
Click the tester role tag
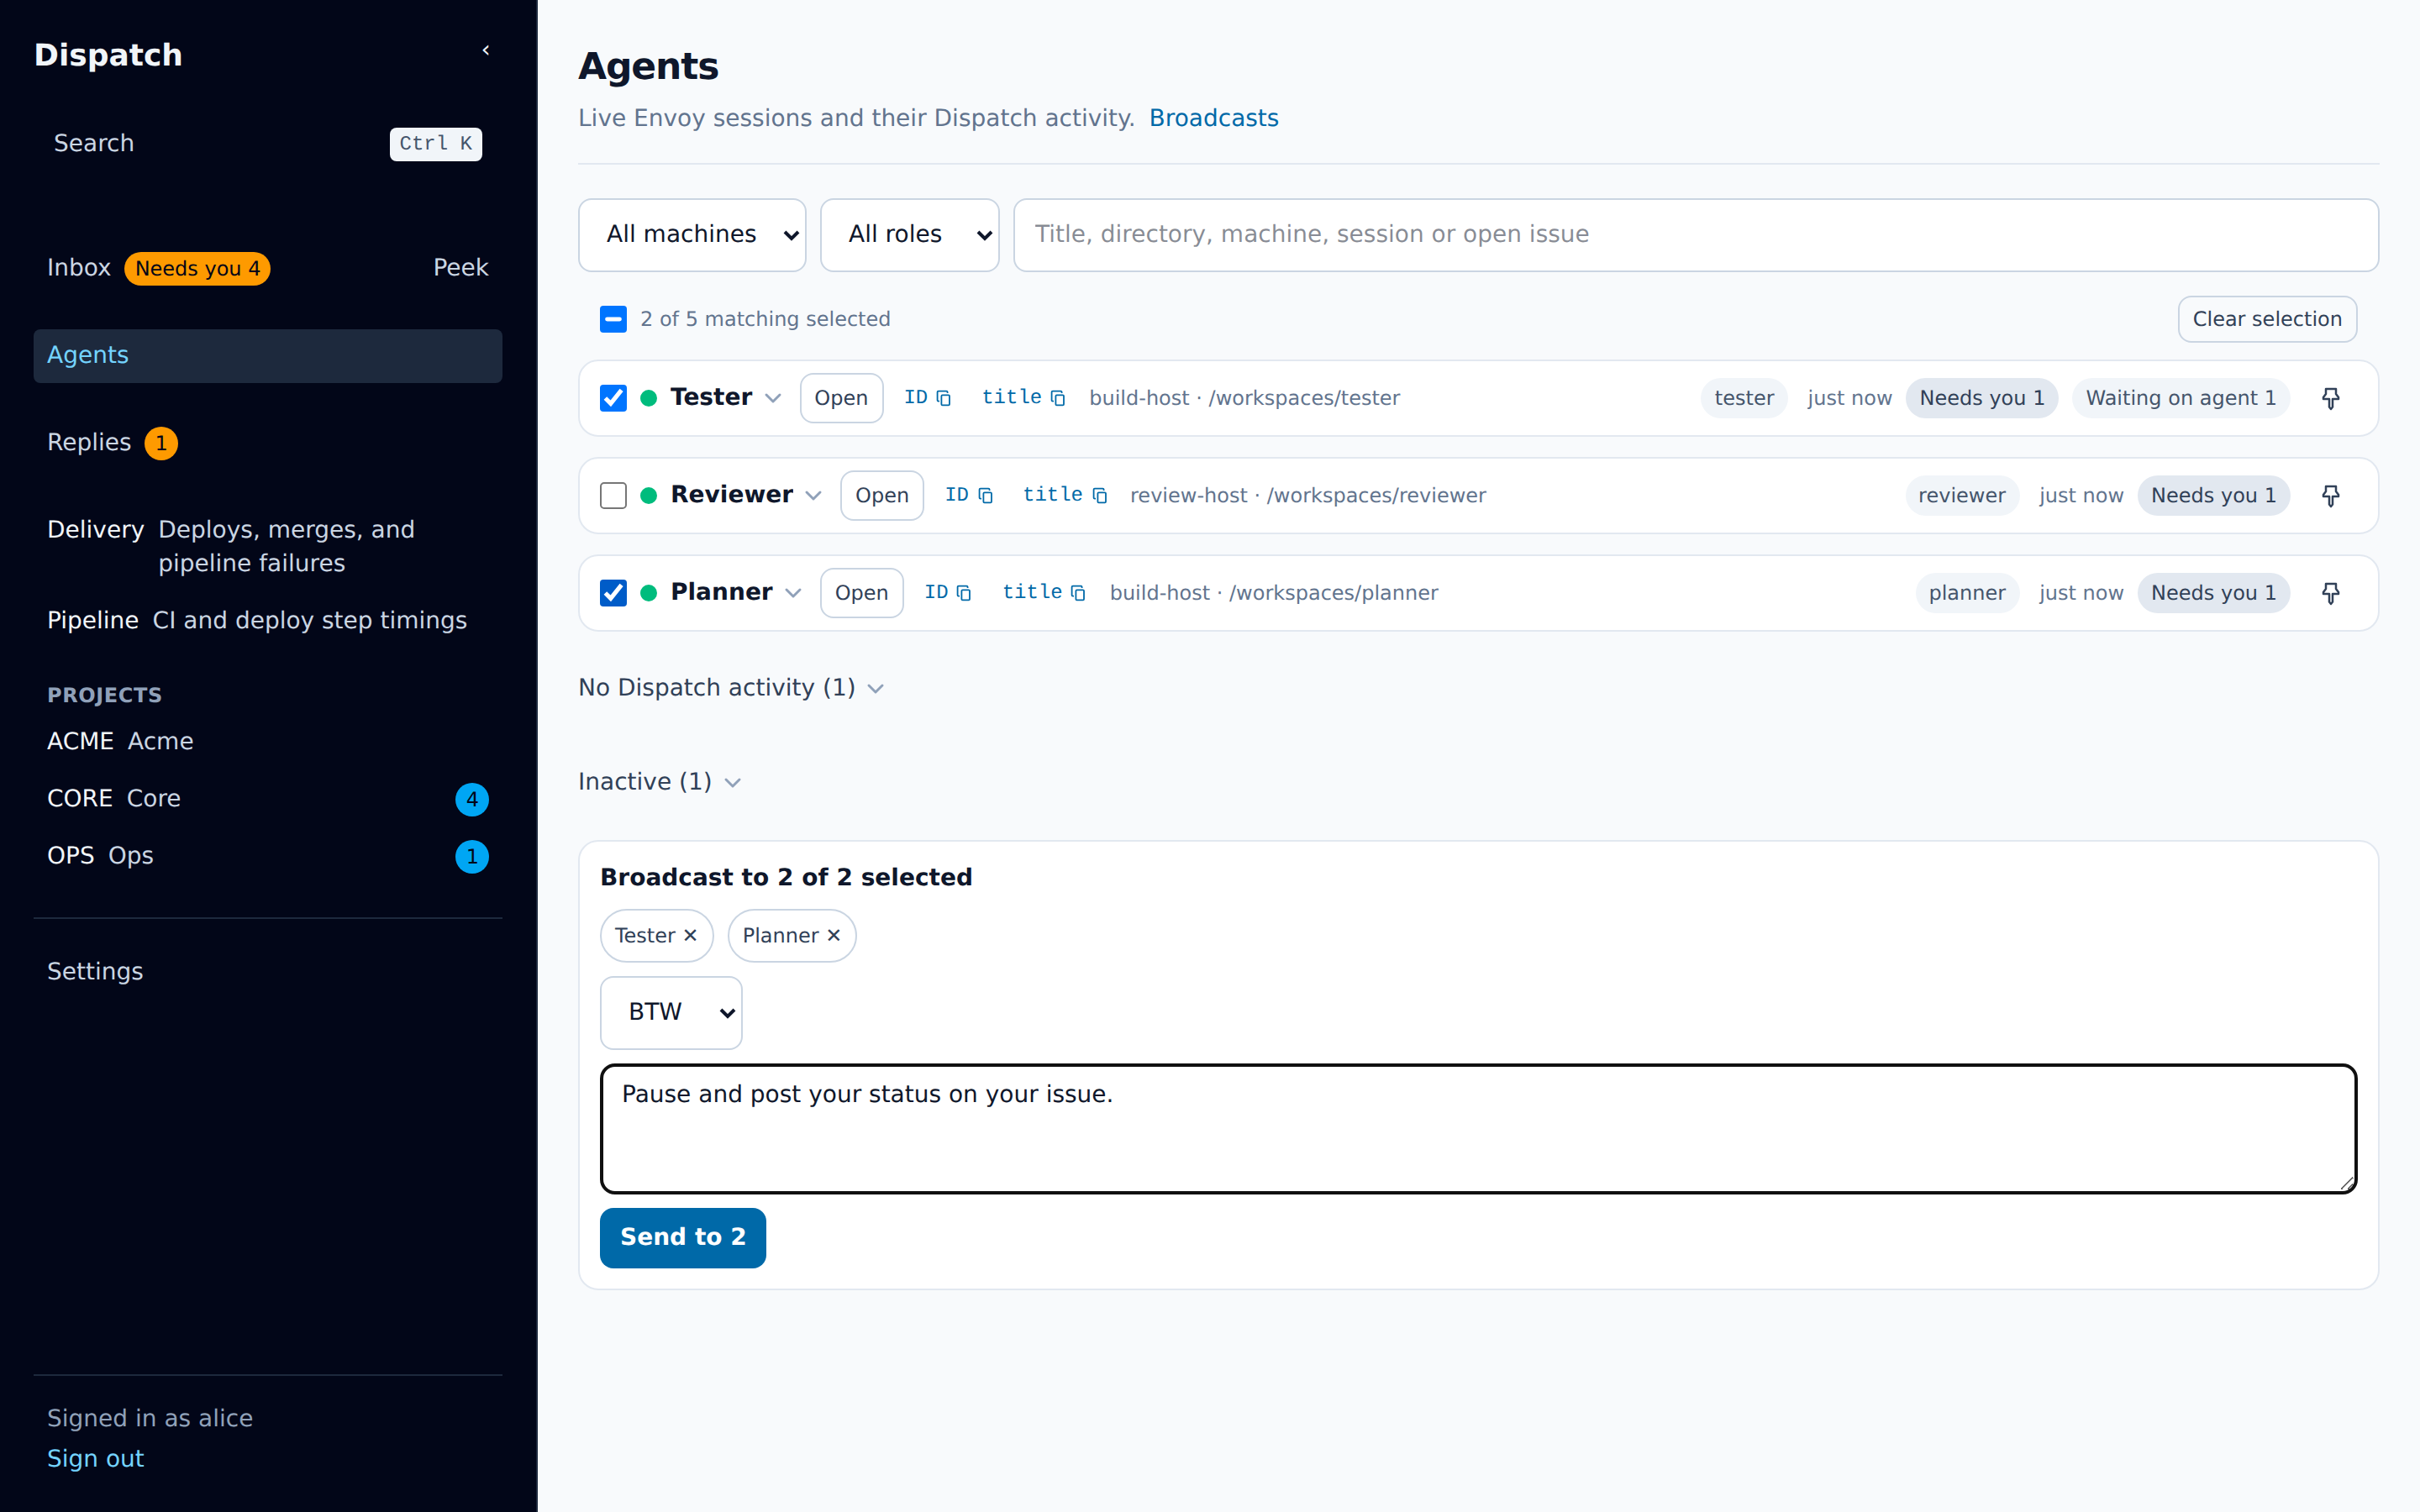[x=1744, y=398]
